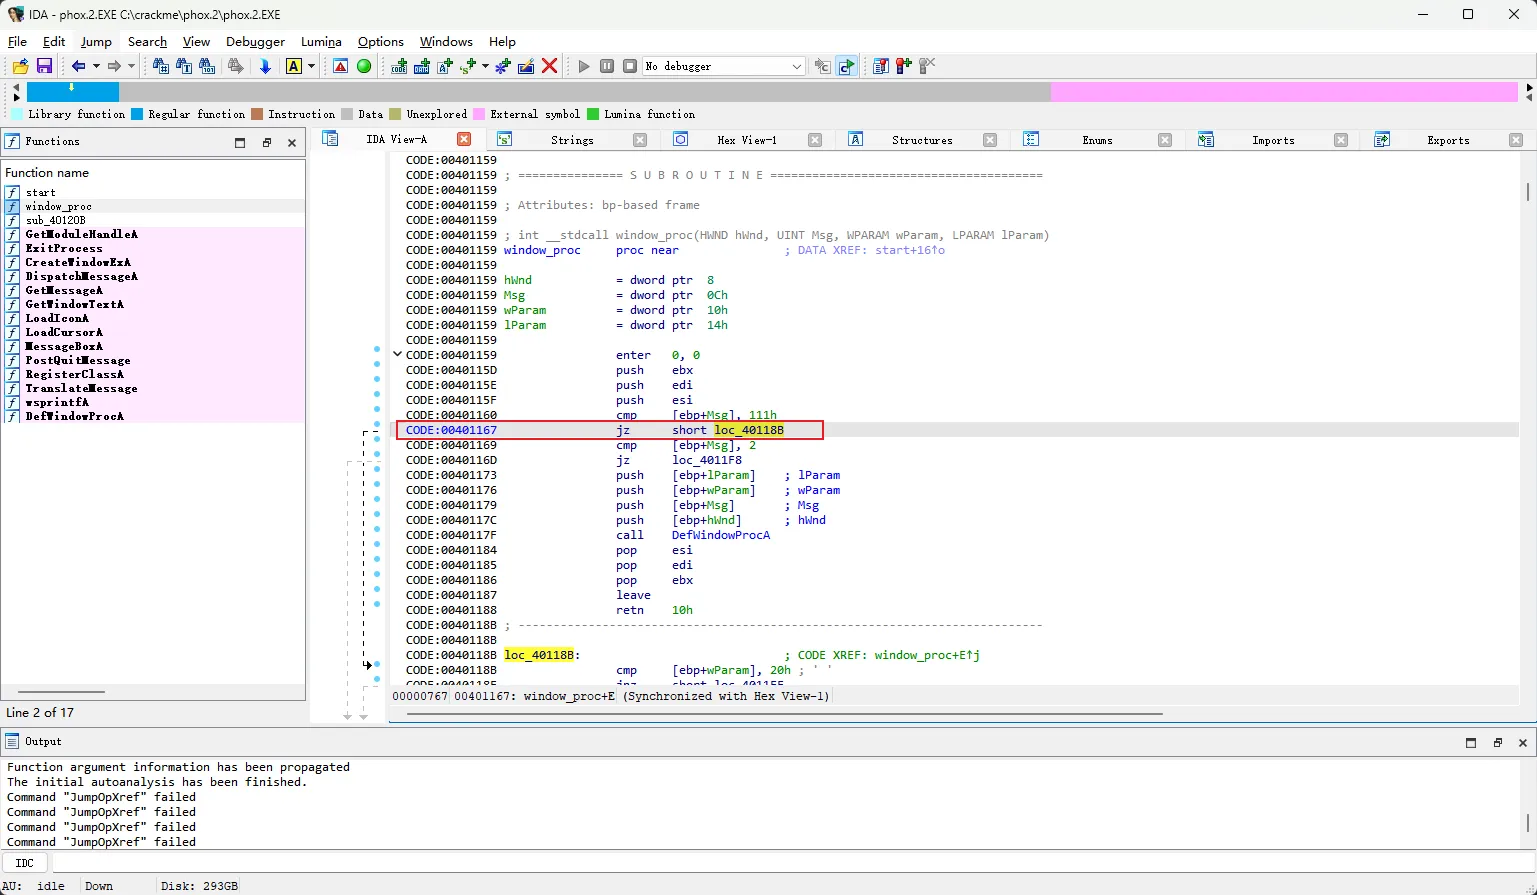The image size is (1537, 895).
Task: Open the No debugger combo box
Action: (x=724, y=66)
